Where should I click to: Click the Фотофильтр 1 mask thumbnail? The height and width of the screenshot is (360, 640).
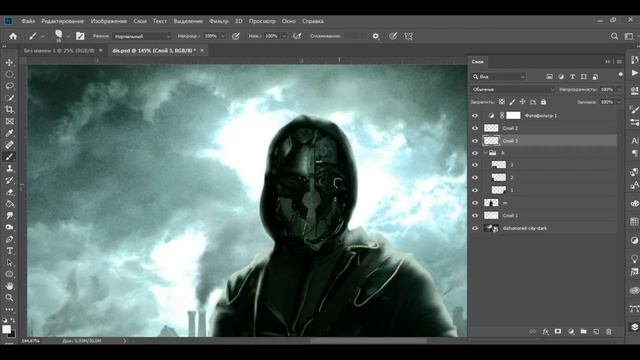click(x=513, y=116)
